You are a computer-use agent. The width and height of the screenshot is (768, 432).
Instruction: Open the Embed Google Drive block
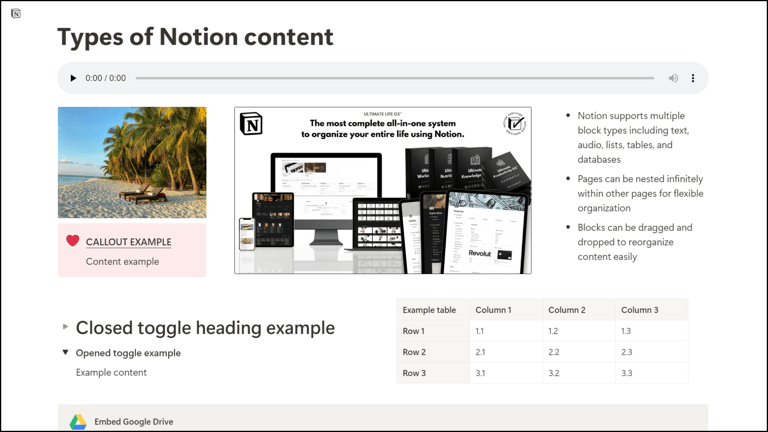click(383, 418)
